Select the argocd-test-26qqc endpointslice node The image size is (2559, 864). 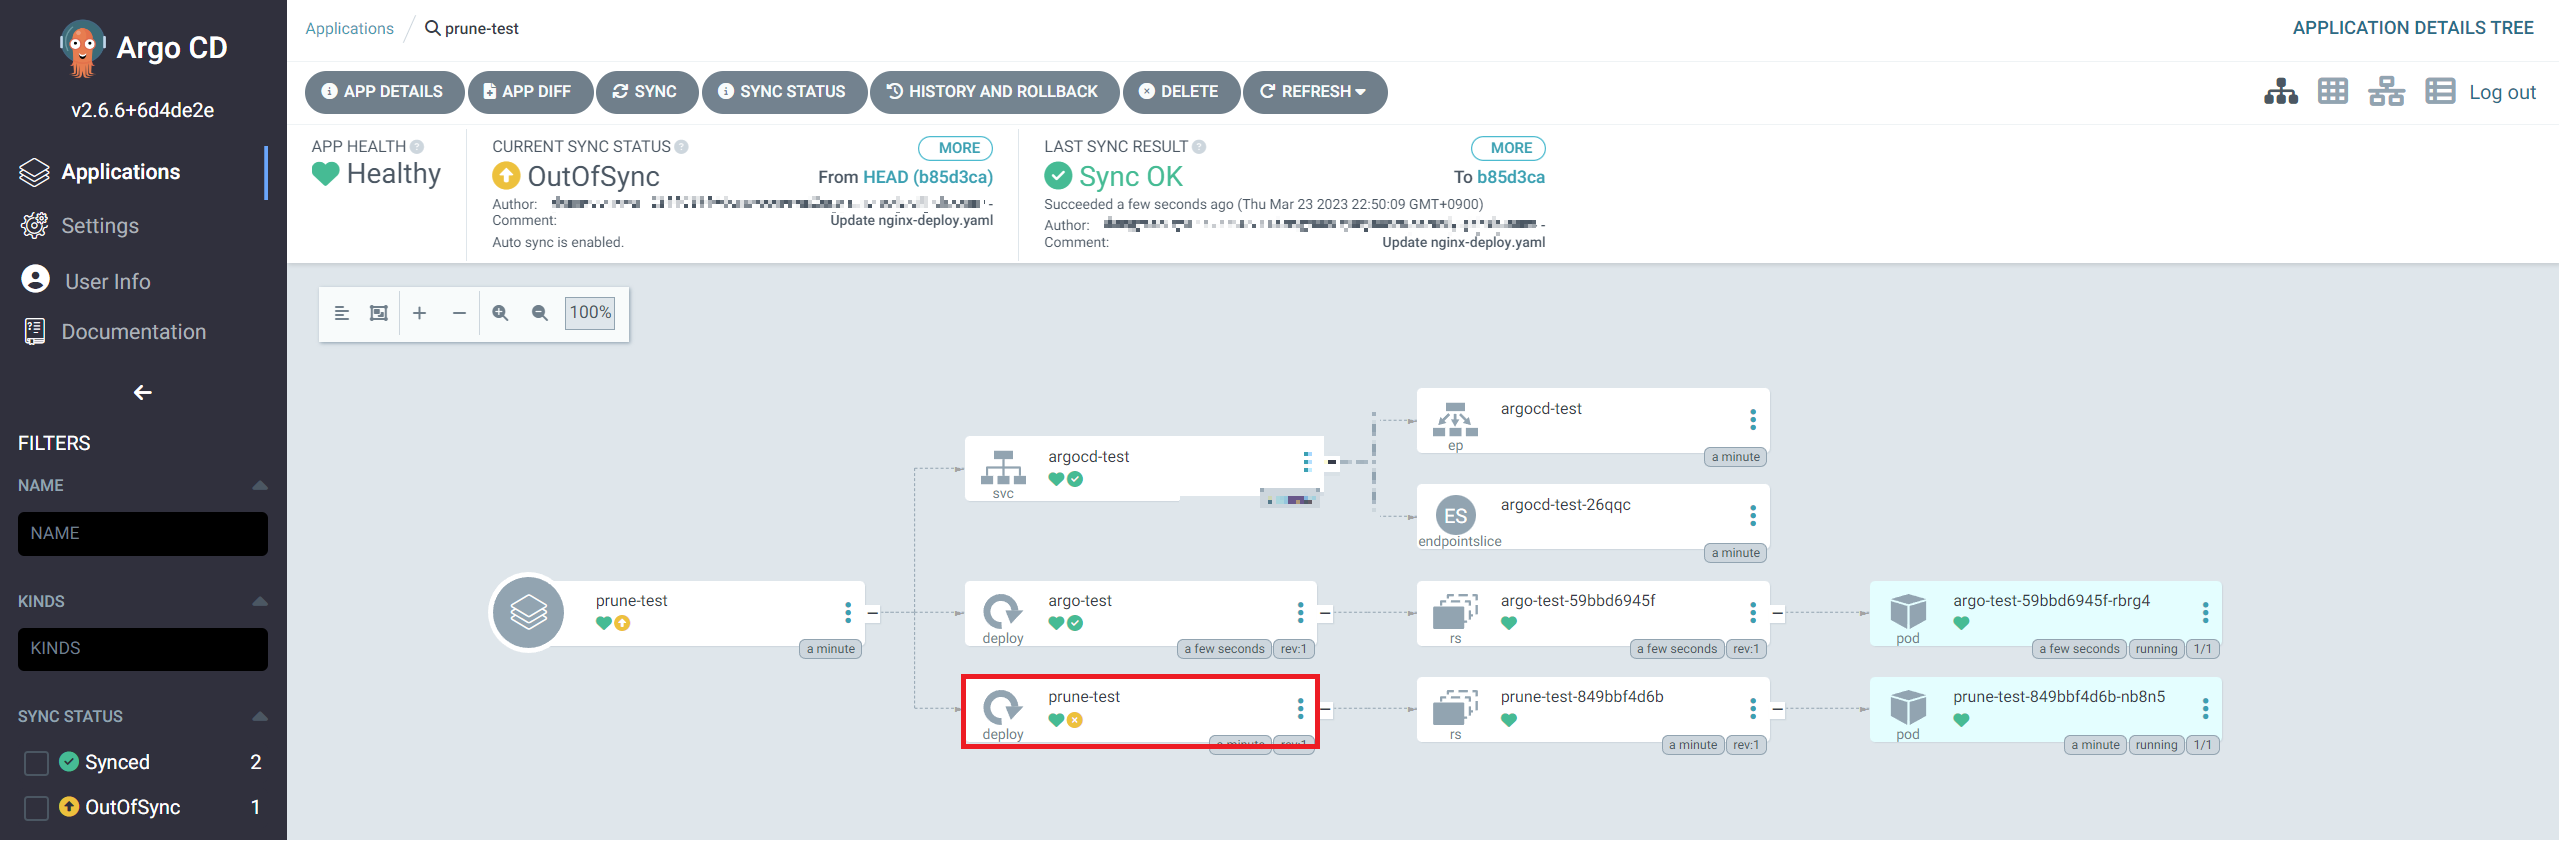point(1593,518)
